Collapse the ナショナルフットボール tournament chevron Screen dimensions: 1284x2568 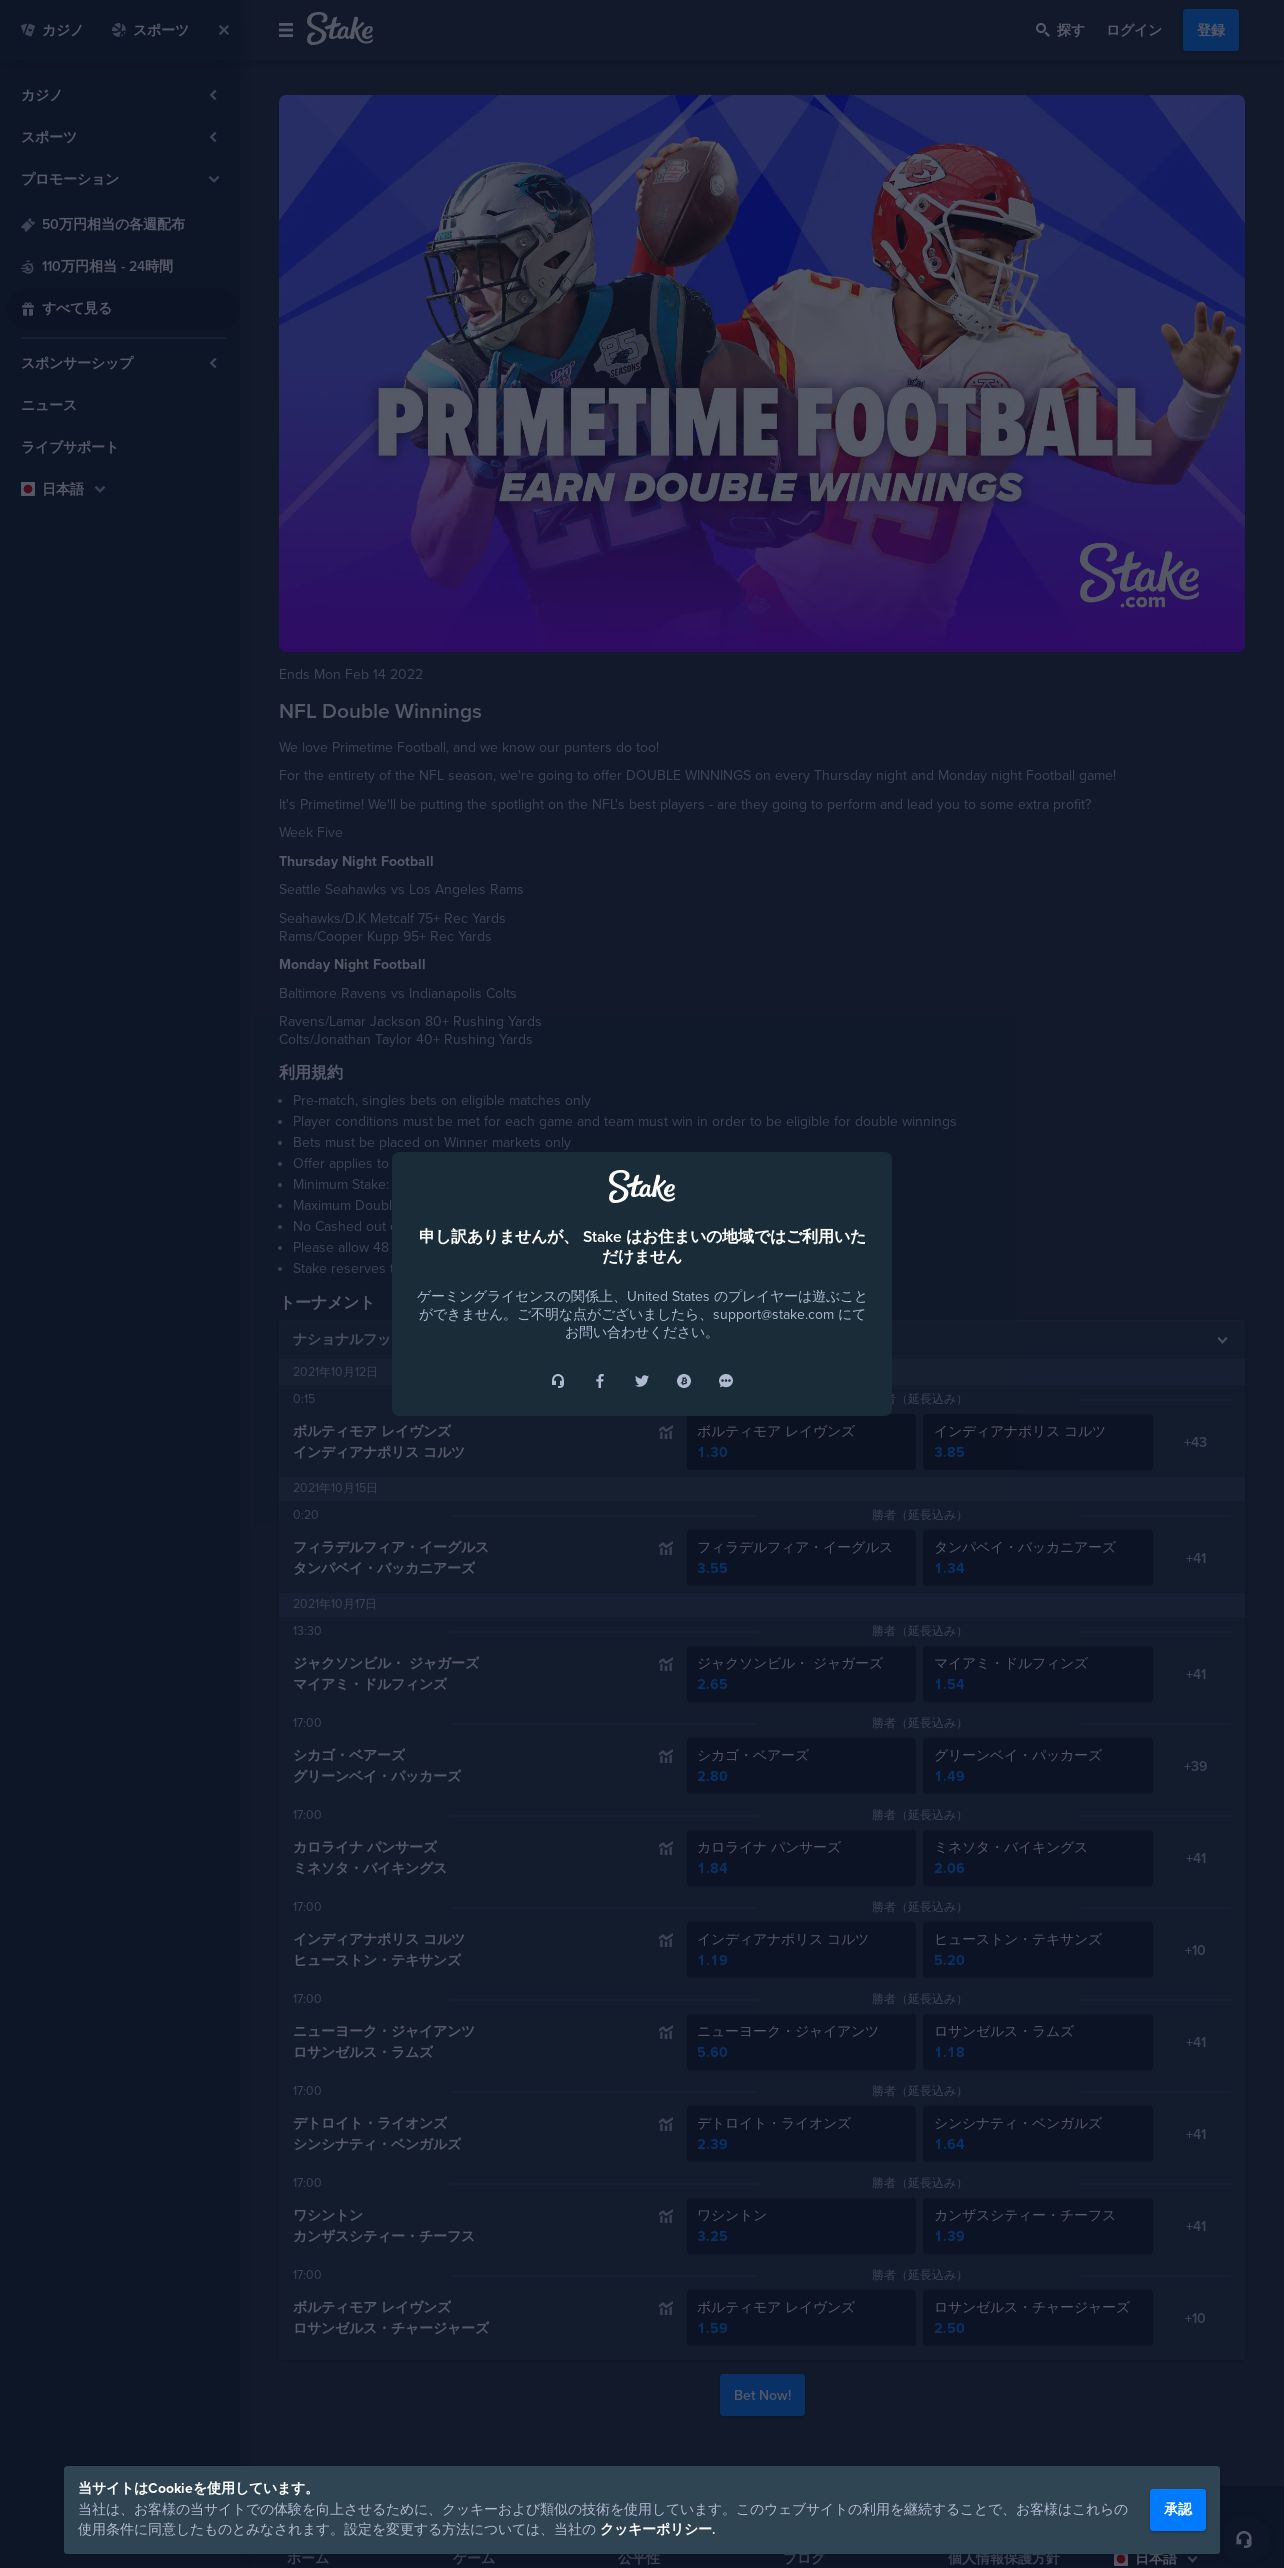(1222, 1340)
